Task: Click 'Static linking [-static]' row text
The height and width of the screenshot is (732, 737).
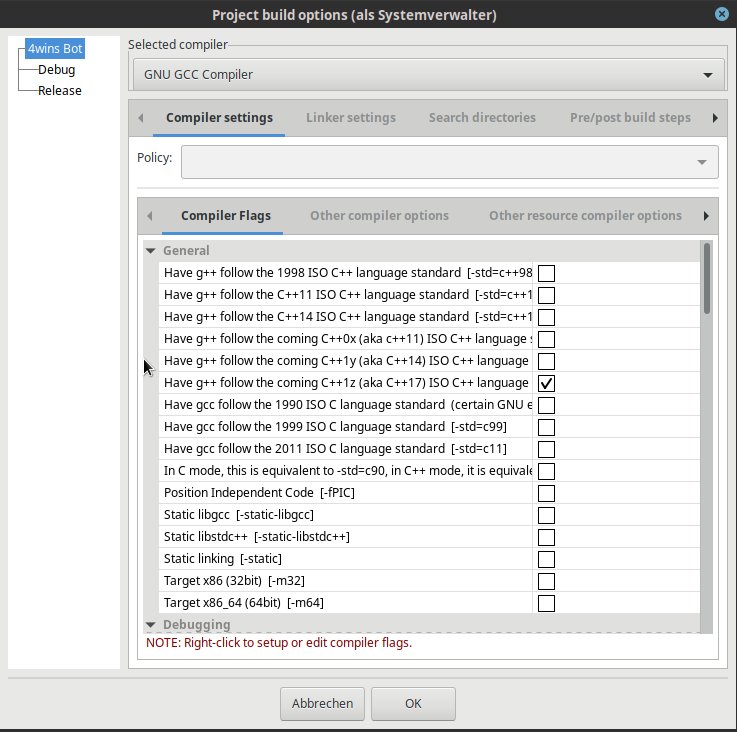Action: (223, 559)
